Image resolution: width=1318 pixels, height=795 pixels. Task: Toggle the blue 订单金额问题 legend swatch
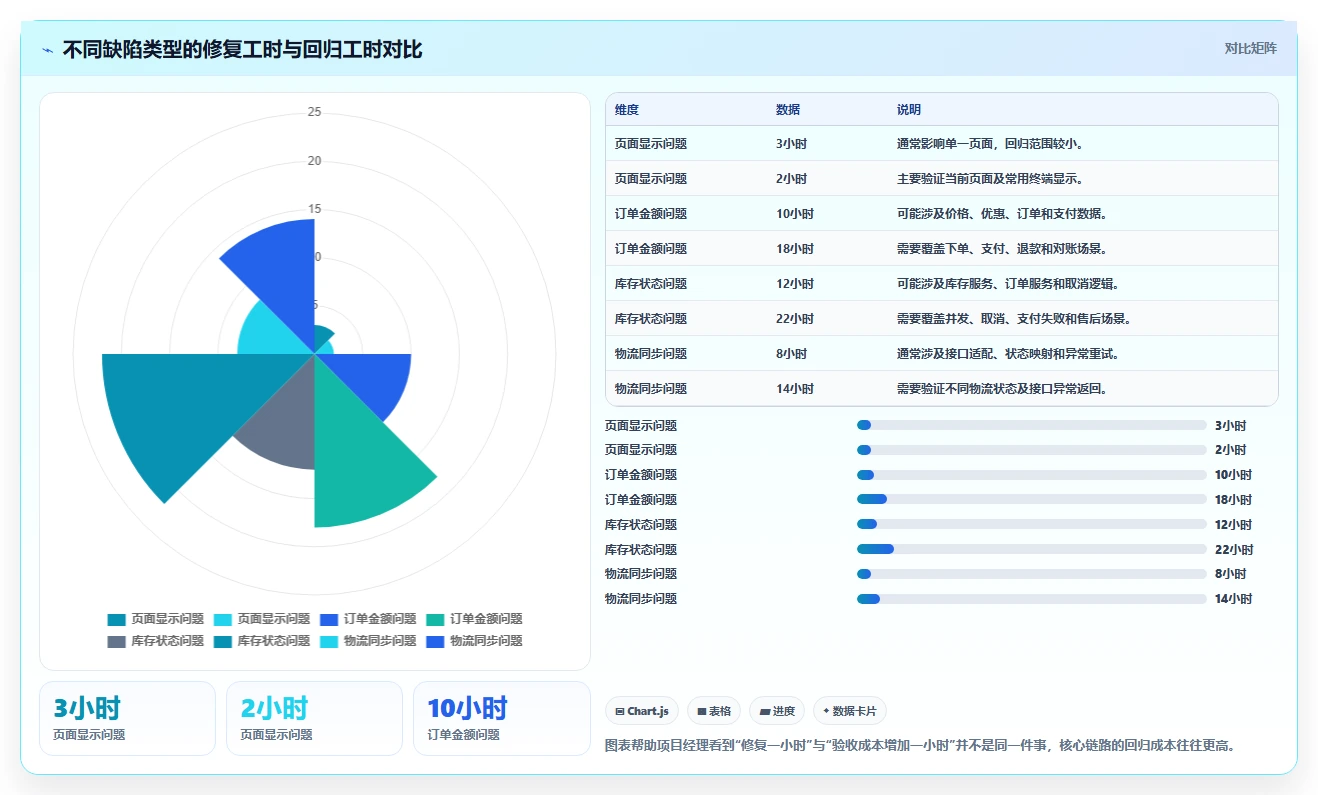329,619
